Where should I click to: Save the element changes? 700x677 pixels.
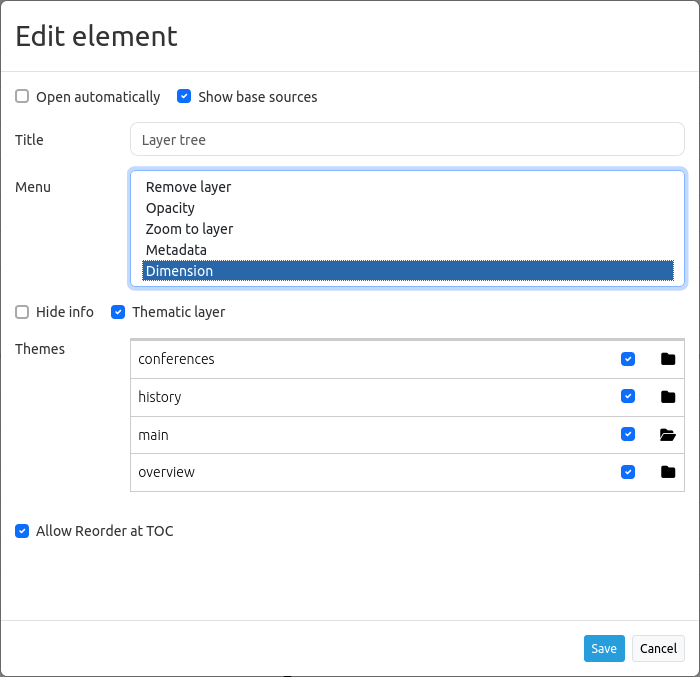[604, 648]
